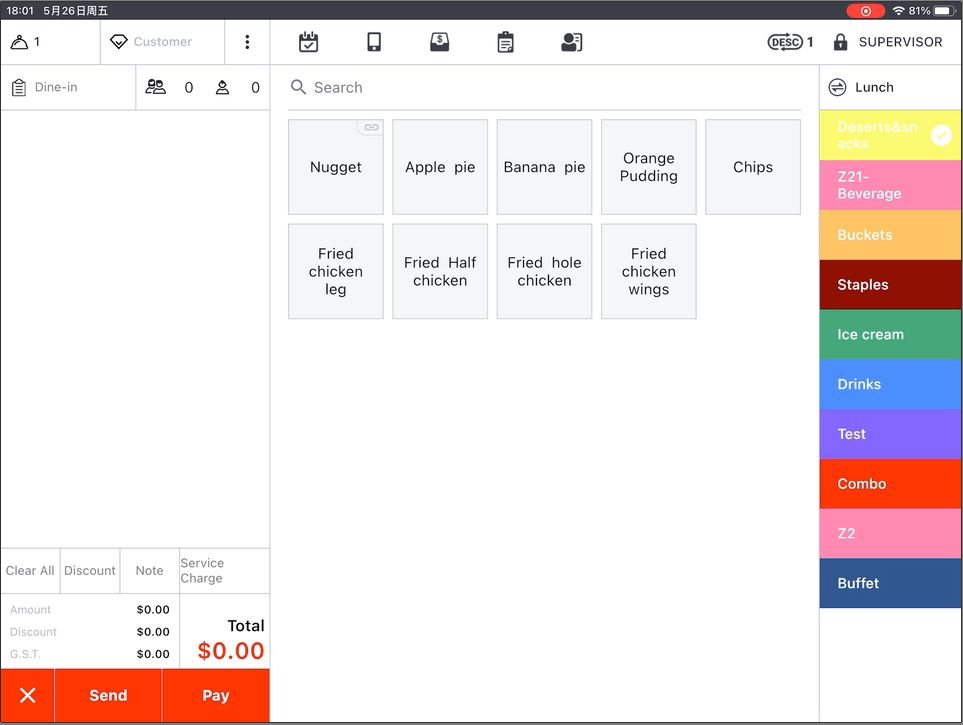Open the cash drawer icon
Viewport: 963px width, 725px height.
click(x=439, y=42)
